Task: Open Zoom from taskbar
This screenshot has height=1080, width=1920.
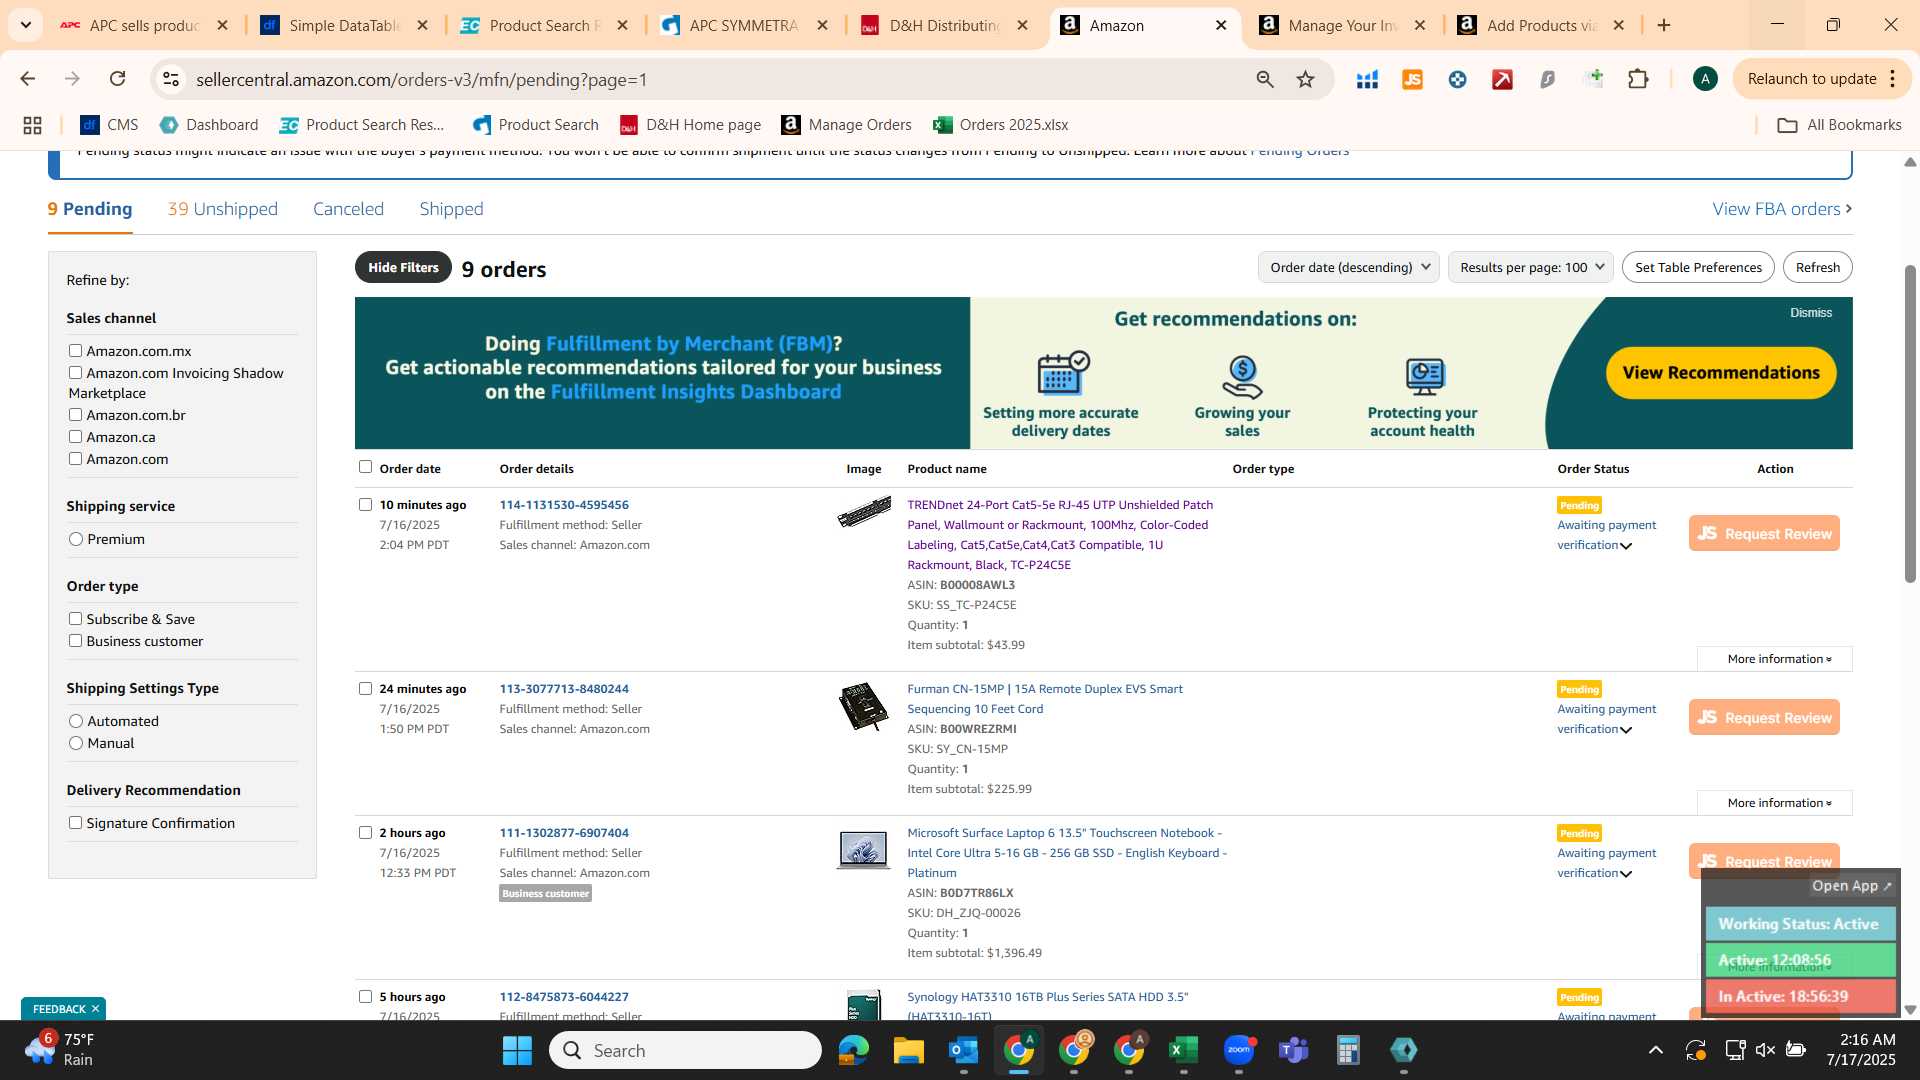Action: click(1238, 1050)
